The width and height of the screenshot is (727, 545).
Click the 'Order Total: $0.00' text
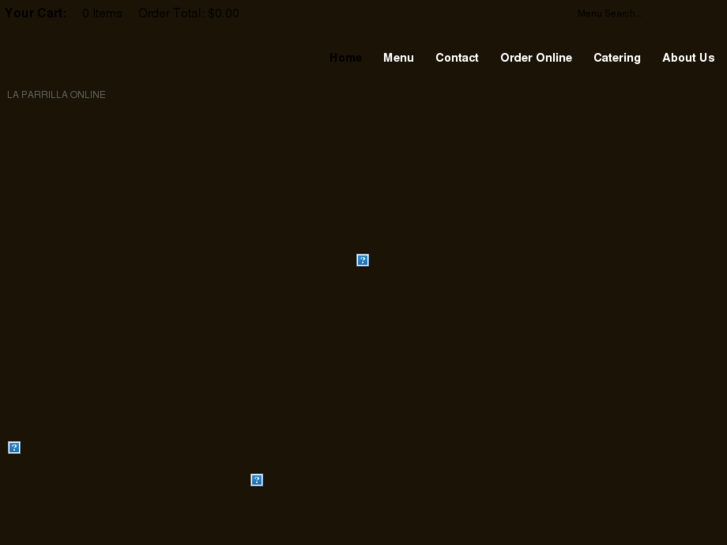coord(189,13)
